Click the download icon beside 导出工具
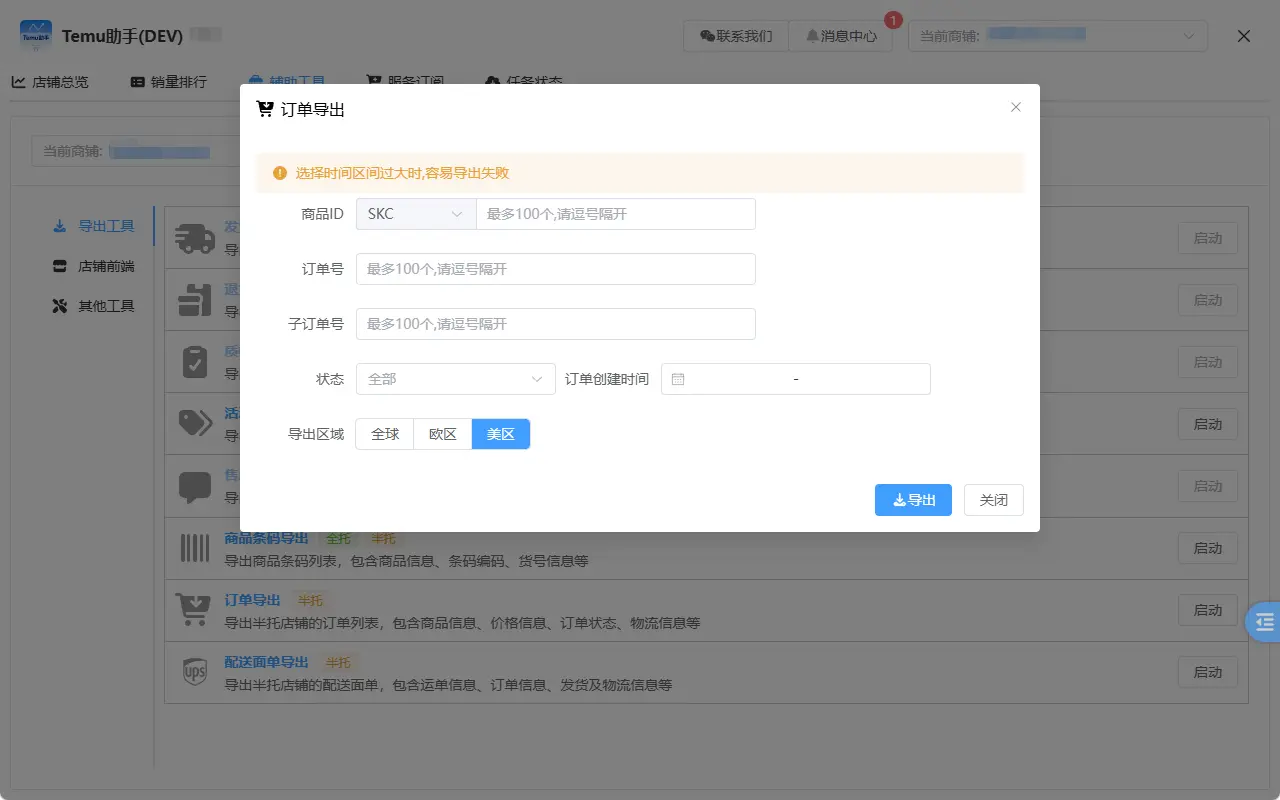Viewport: 1280px width, 800px height. (59, 226)
